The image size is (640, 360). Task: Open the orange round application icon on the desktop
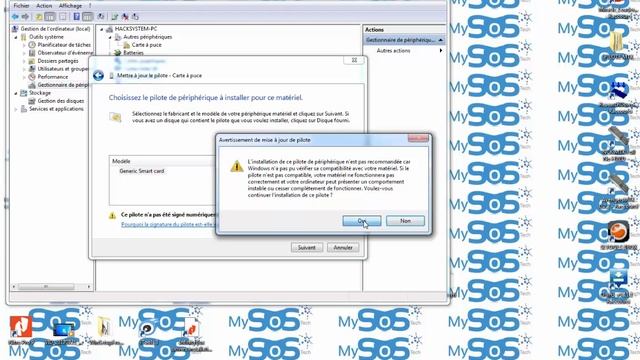pyautogui.click(x=618, y=231)
